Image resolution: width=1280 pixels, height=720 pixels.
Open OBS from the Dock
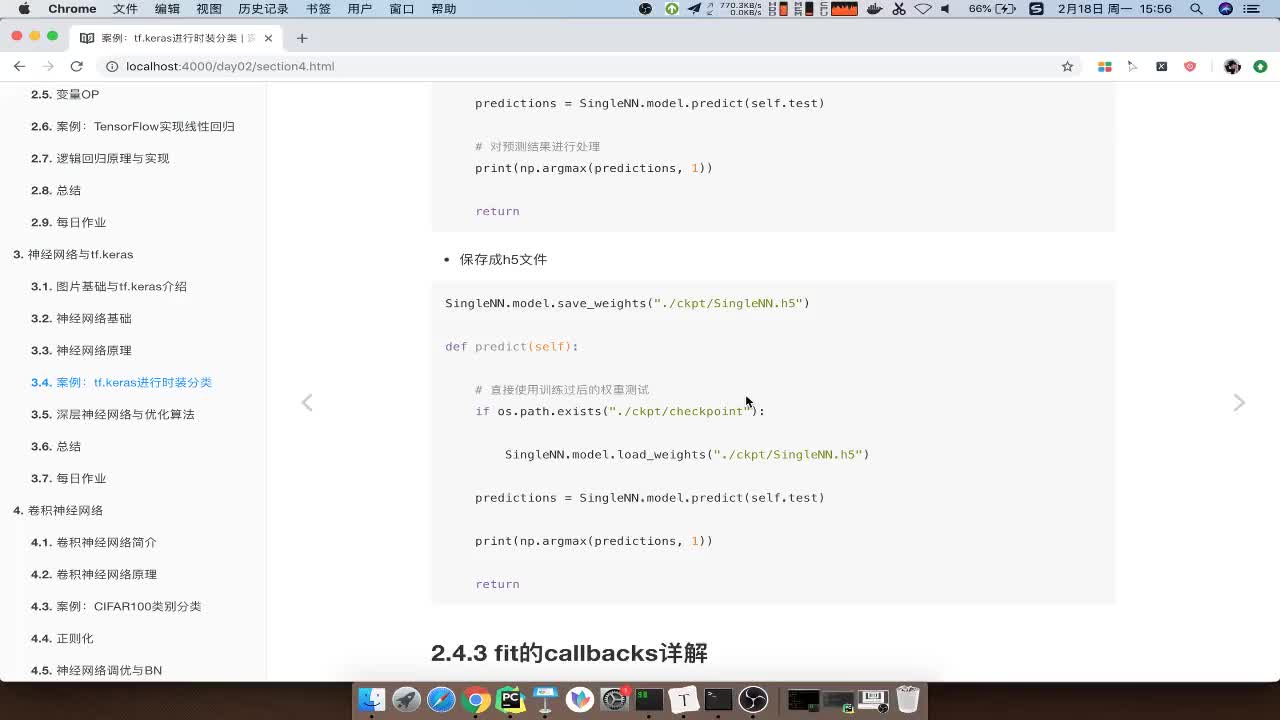[753, 699]
